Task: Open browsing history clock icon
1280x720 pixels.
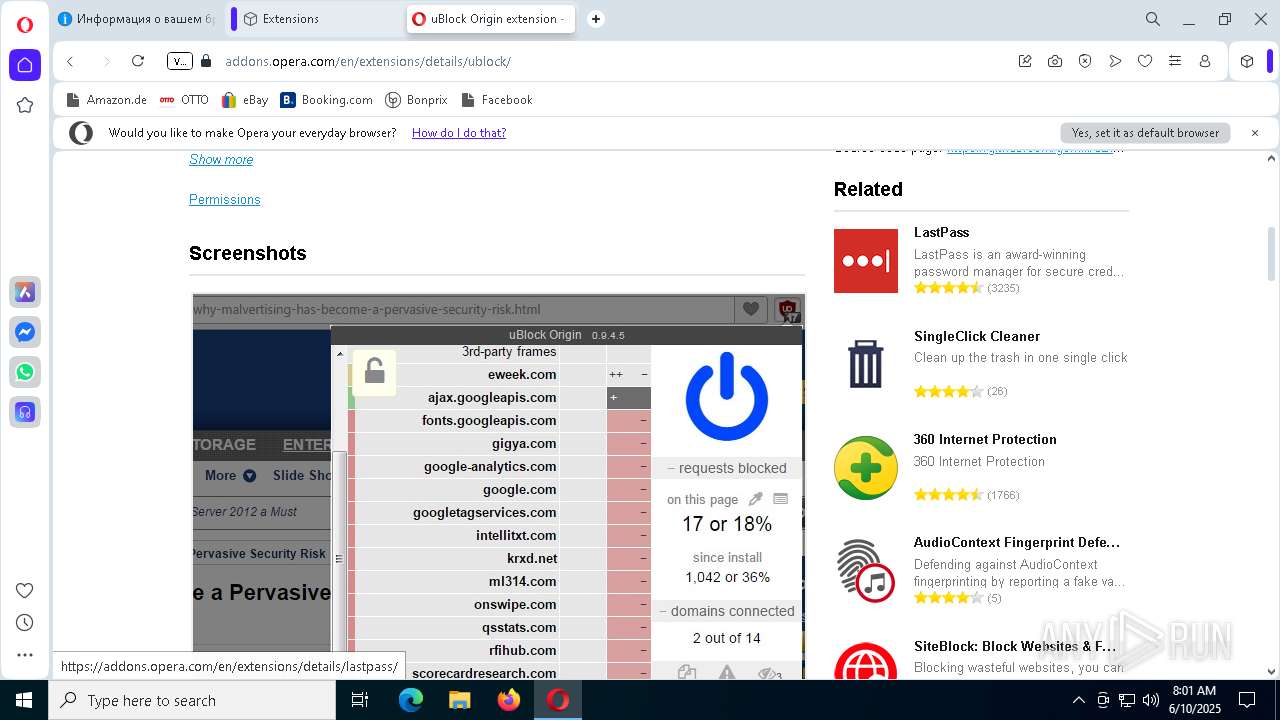Action: click(25, 622)
